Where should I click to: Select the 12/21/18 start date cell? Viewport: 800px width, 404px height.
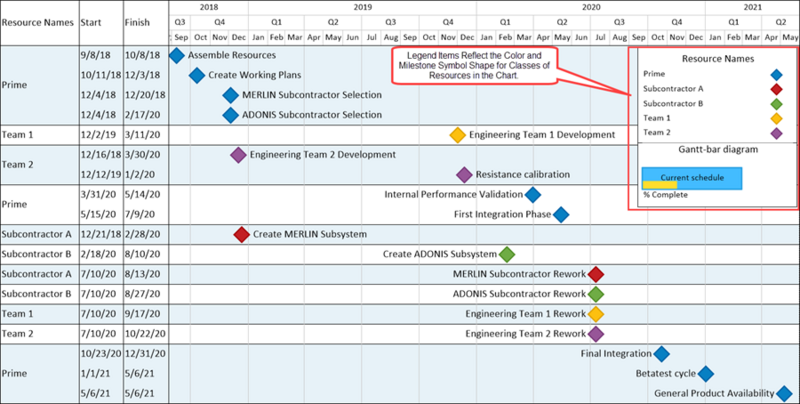coord(101,234)
